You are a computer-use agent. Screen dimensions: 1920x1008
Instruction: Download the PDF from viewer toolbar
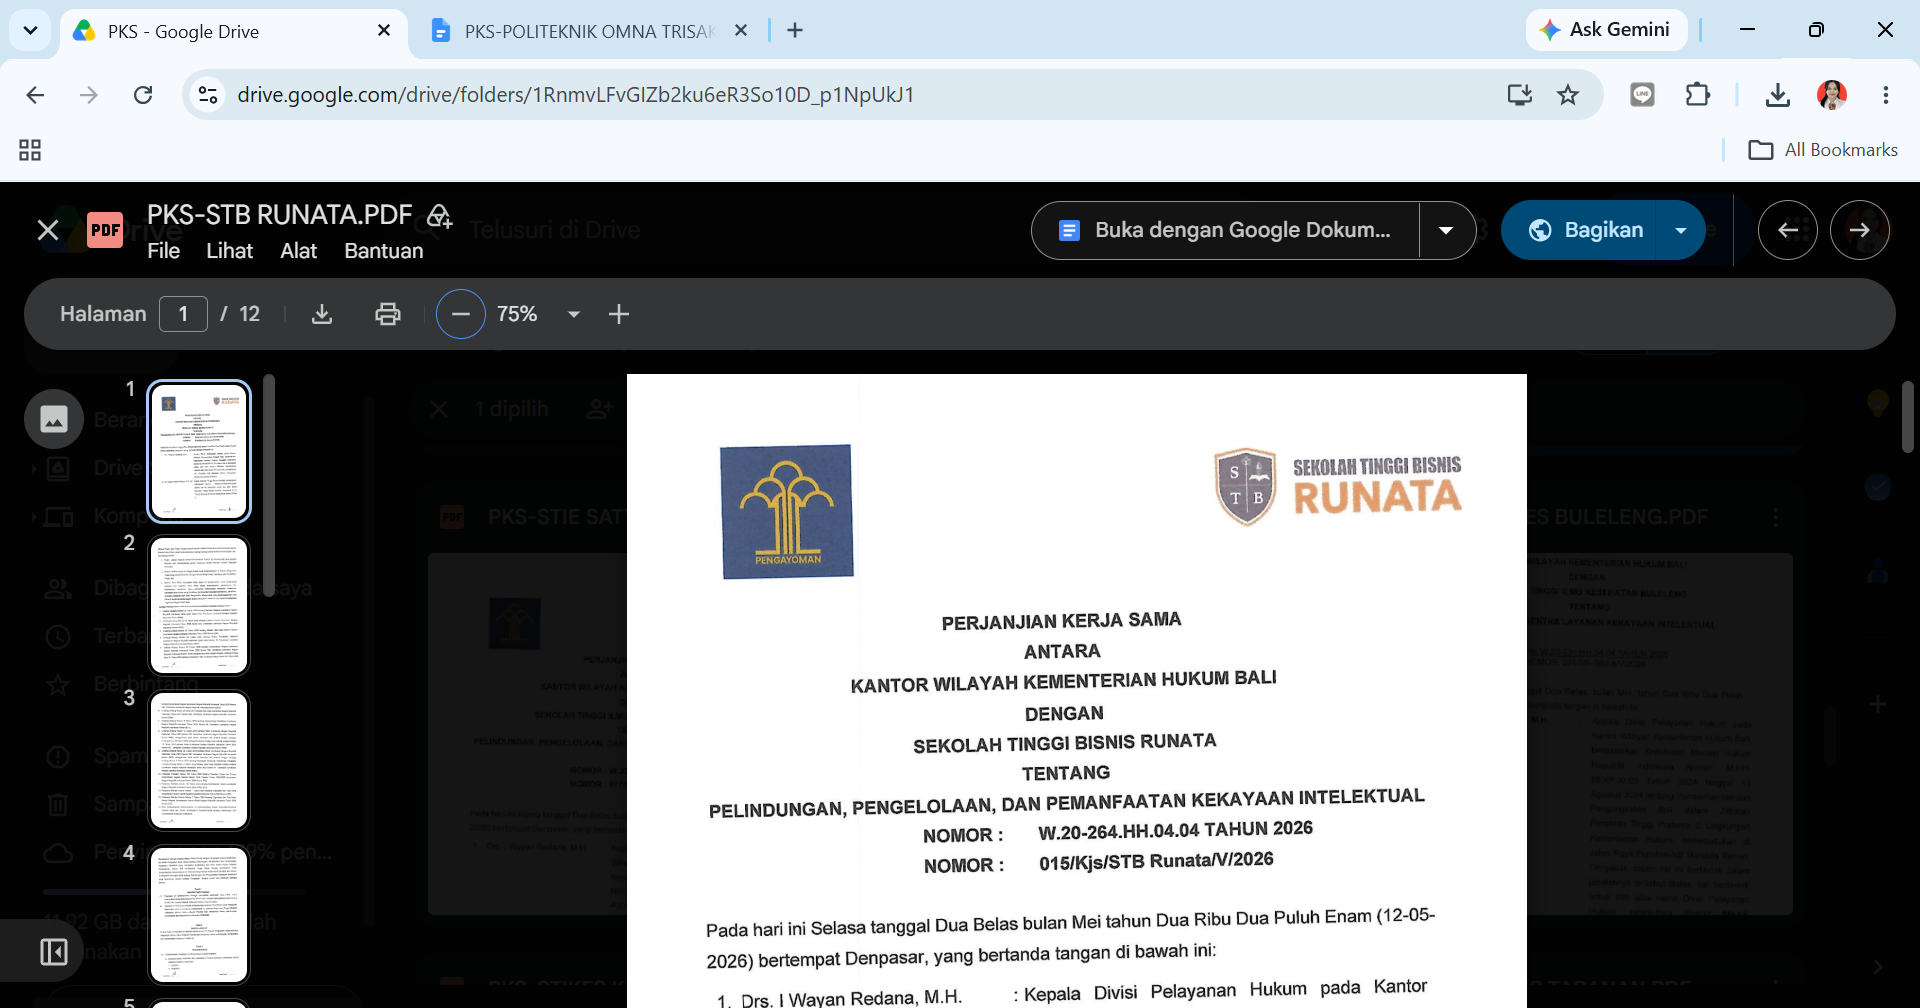pyautogui.click(x=322, y=314)
